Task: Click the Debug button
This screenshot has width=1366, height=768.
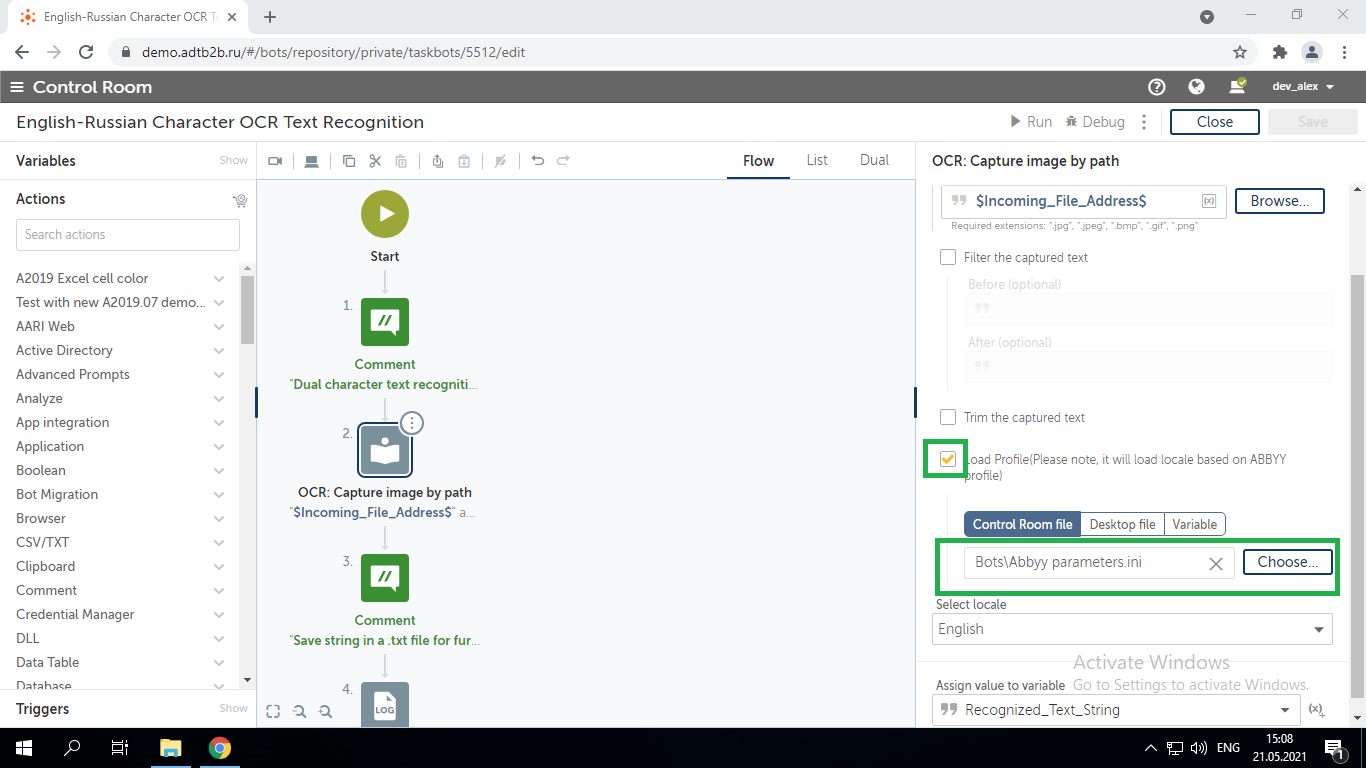Action: [1095, 122]
